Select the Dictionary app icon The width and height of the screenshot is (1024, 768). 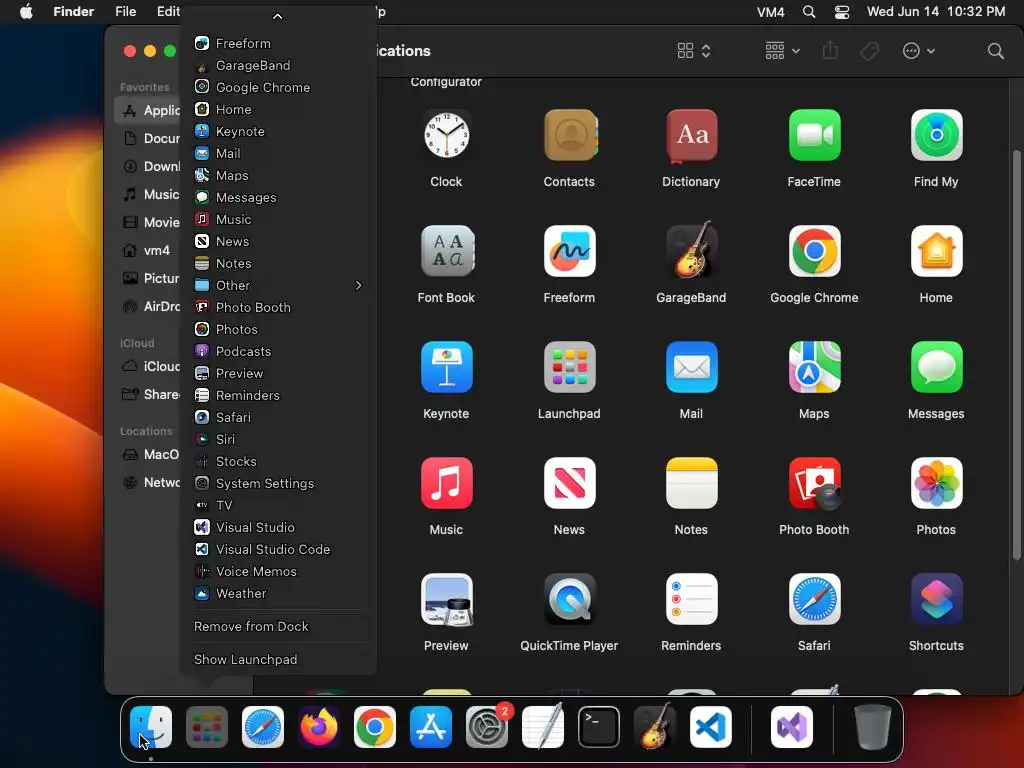pos(692,135)
